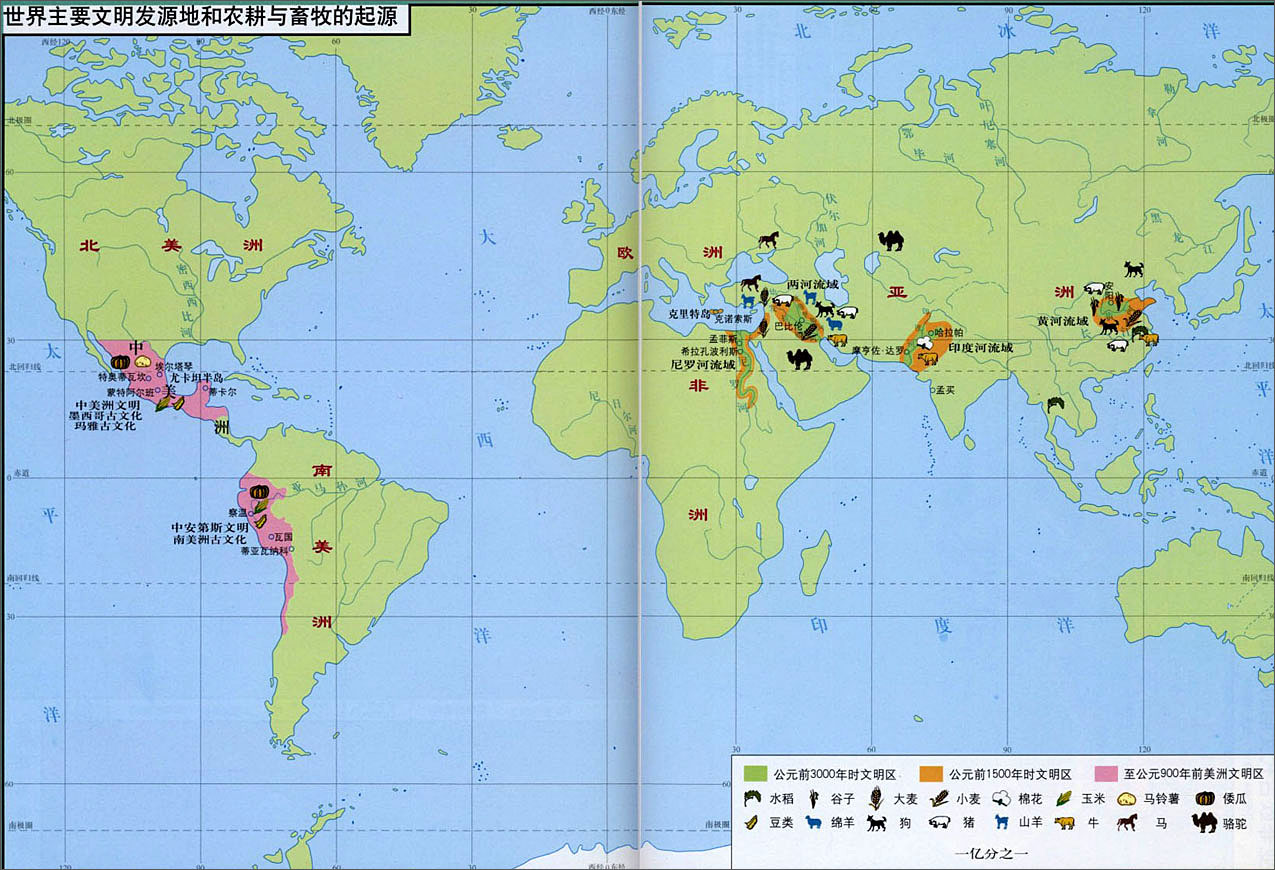Click the camel icon on the Arabian Peninsula
This screenshot has width=1275, height=870.
tap(802, 359)
